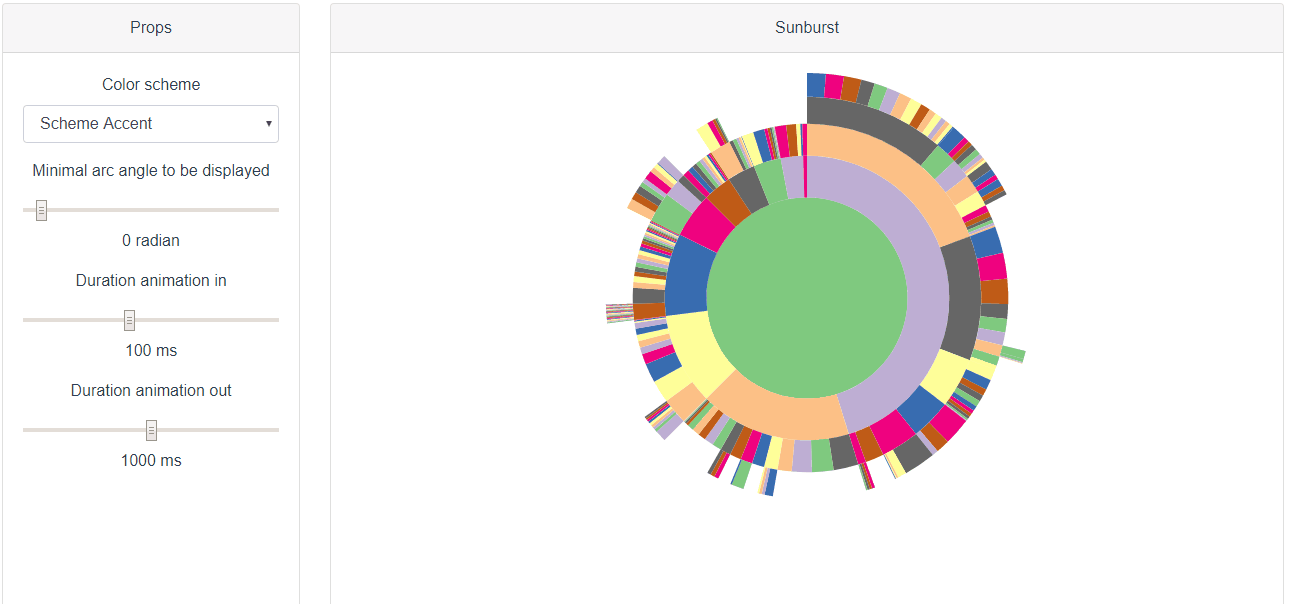Viewport: 1290px width, 604px height.
Task: Click the 100 ms value label
Action: coord(150,350)
